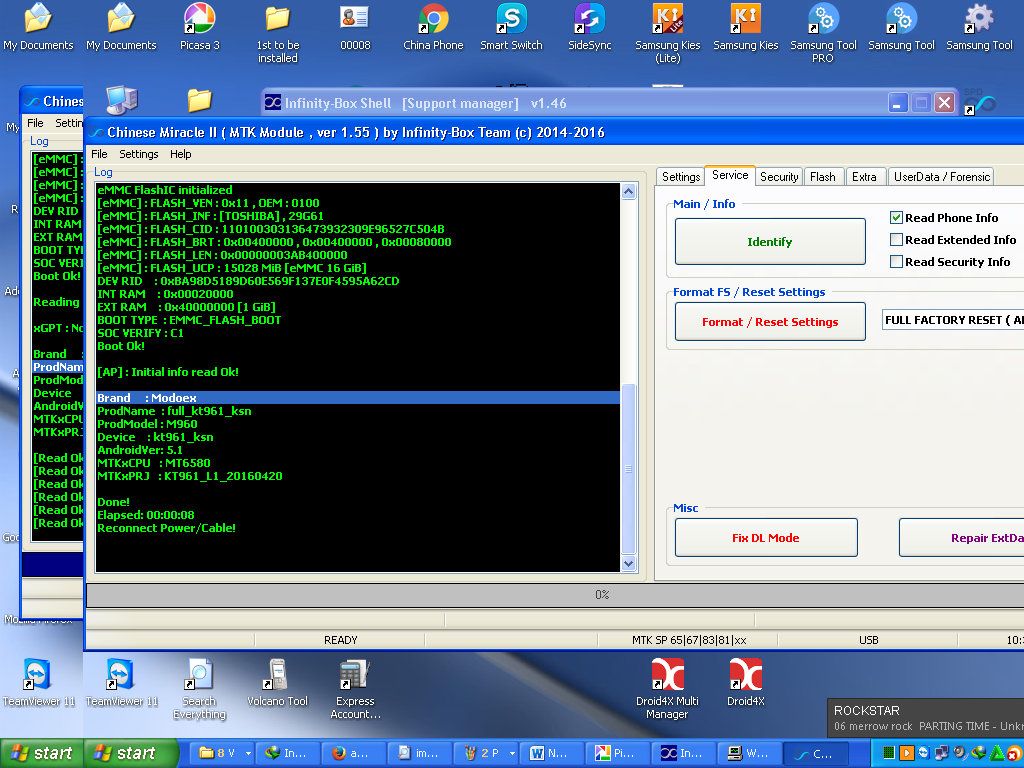1024x768 pixels.
Task: Switch to the UserData / Forensic tab
Action: (941, 177)
